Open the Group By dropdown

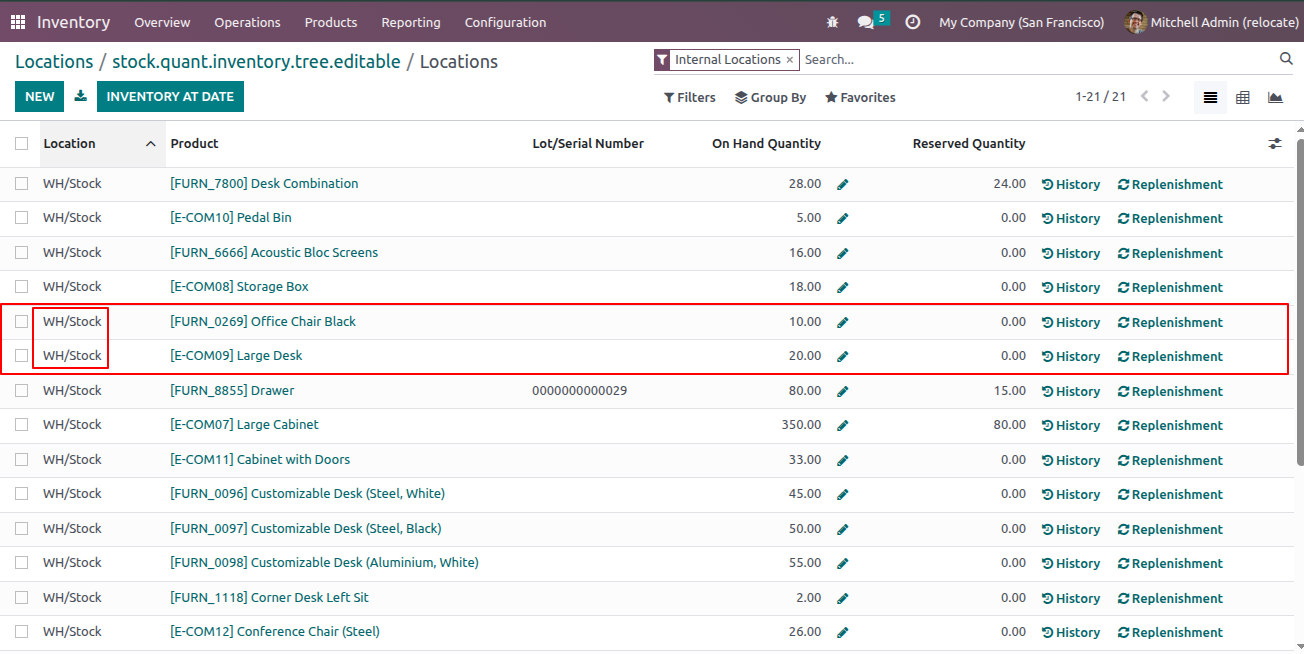click(x=770, y=97)
